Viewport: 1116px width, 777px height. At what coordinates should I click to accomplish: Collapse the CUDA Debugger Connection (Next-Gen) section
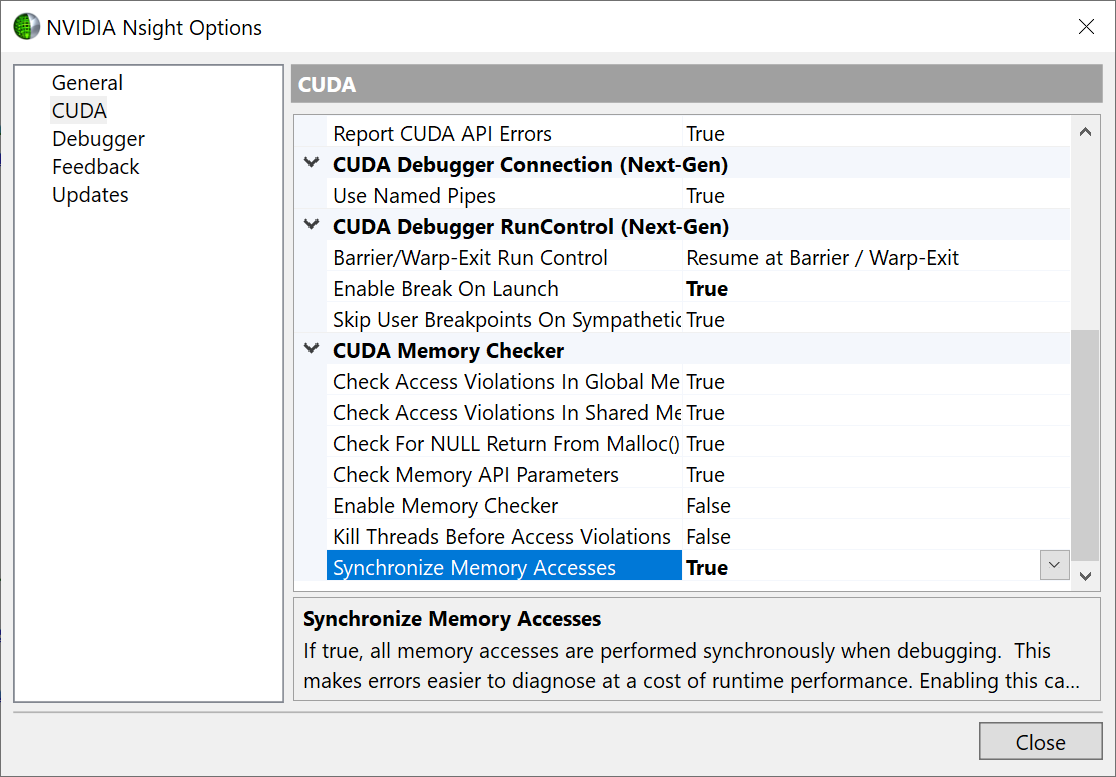coord(311,163)
